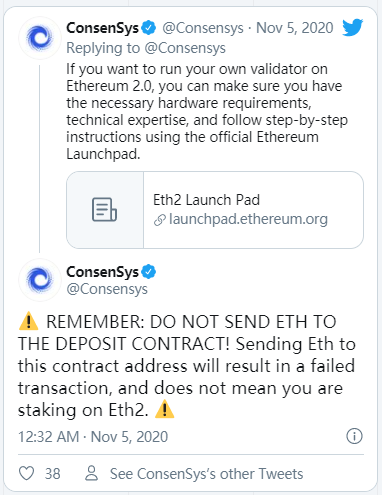382x495 pixels.
Task: Click the 38 likes count
Action: (53, 474)
